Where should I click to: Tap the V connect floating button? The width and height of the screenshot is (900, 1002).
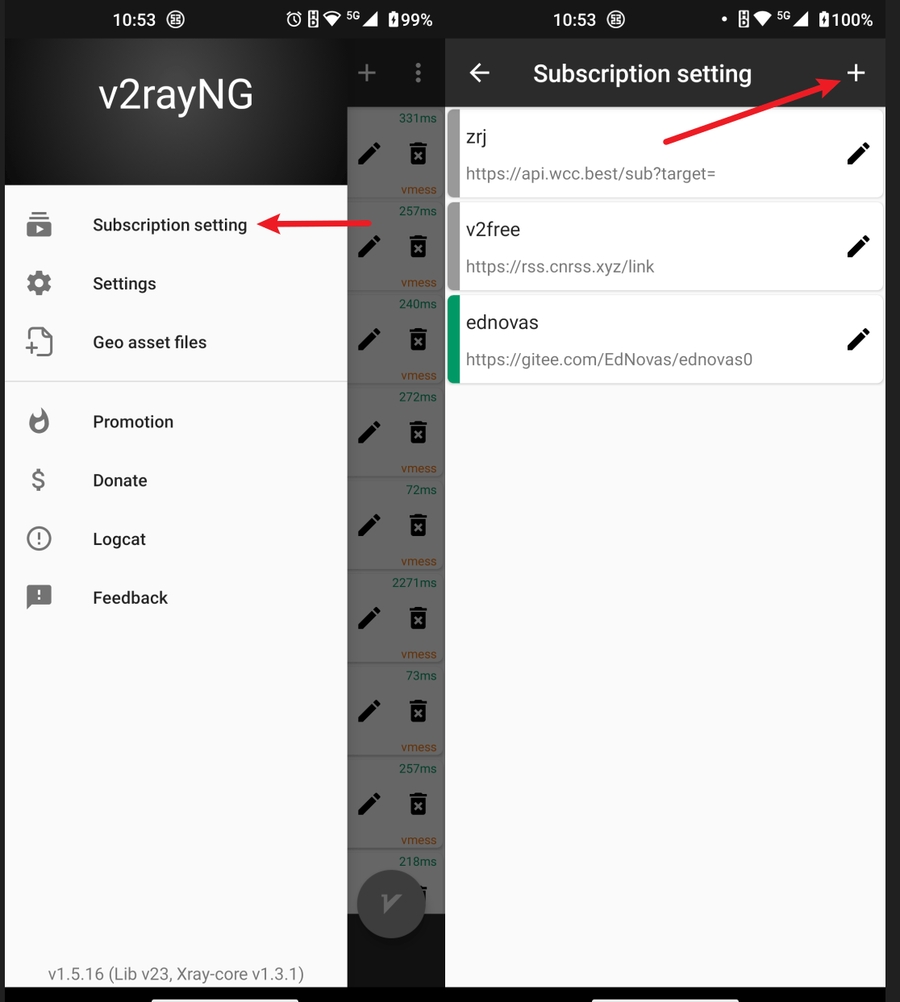391,904
